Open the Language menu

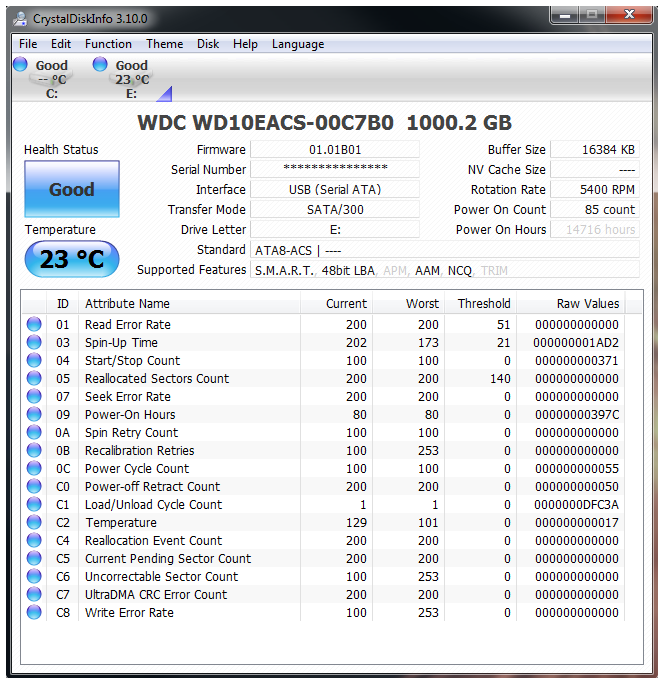298,44
